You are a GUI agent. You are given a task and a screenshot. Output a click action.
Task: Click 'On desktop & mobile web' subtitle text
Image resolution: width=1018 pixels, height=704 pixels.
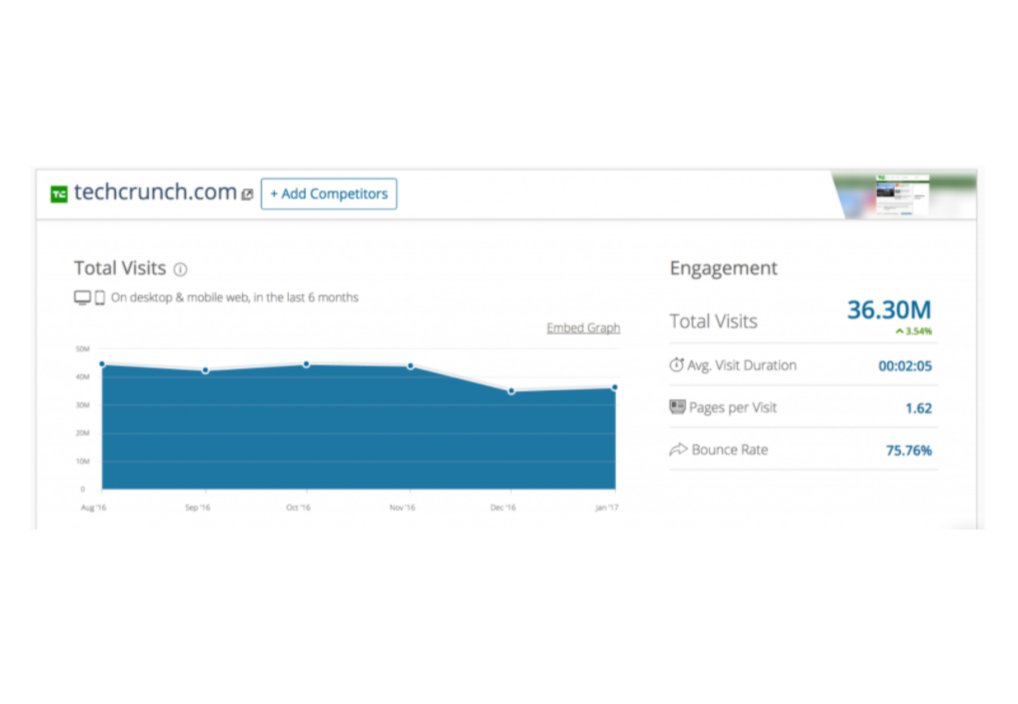point(234,297)
